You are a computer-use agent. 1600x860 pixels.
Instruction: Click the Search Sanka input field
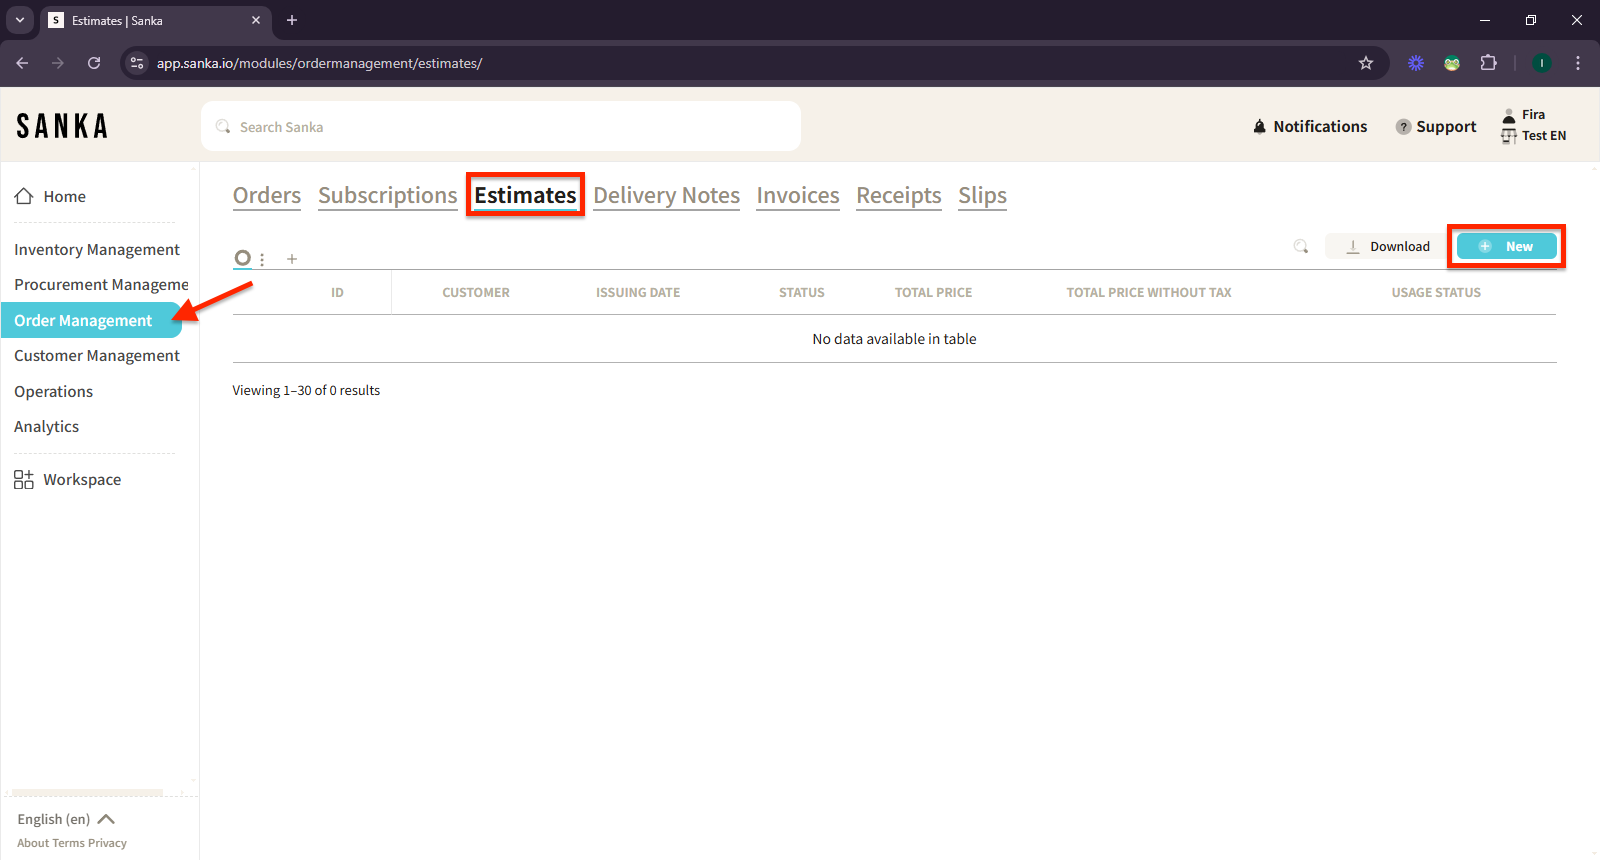pyautogui.click(x=500, y=127)
